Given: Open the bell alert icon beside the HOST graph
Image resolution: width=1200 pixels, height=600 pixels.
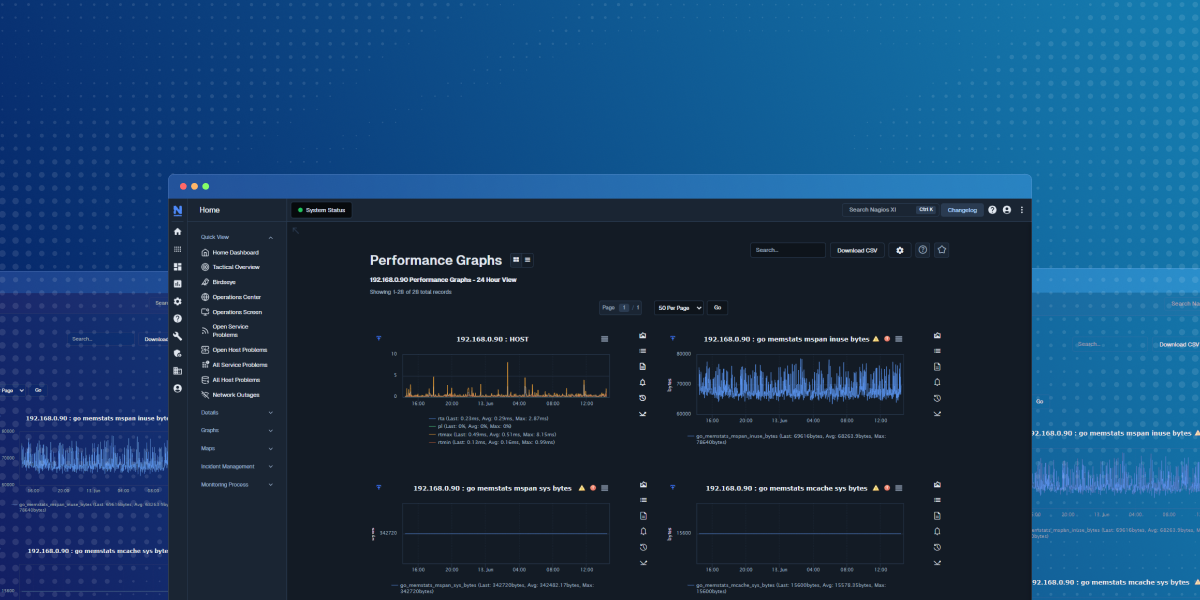Looking at the screenshot, I should [x=641, y=382].
